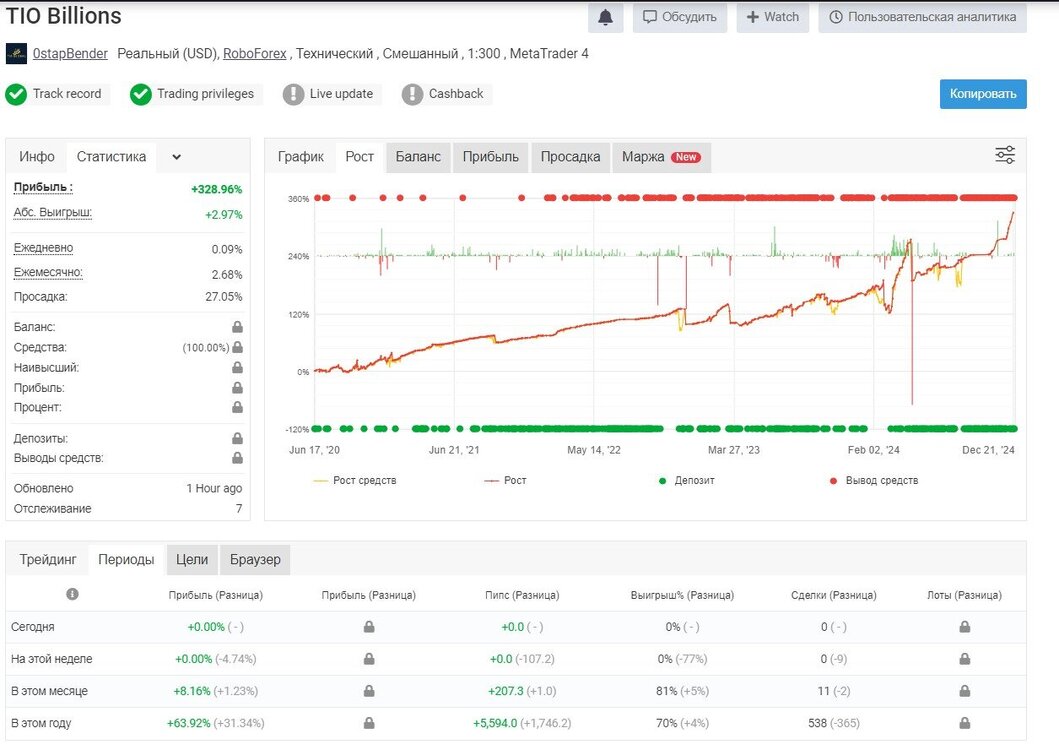1059x750 pixels.
Task: Click the lots lock icon in В этом году row
Action: [964, 723]
